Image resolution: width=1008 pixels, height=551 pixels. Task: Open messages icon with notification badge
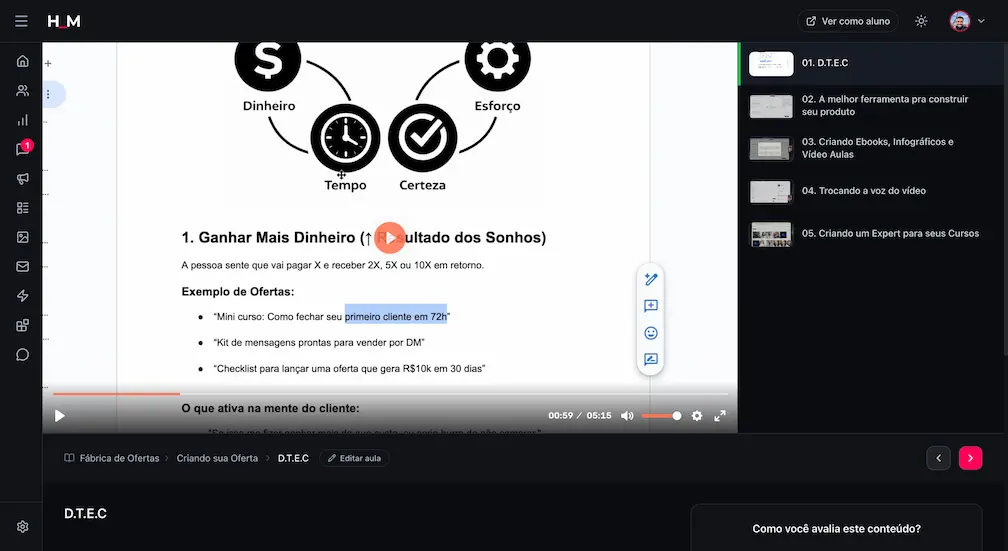(x=22, y=149)
